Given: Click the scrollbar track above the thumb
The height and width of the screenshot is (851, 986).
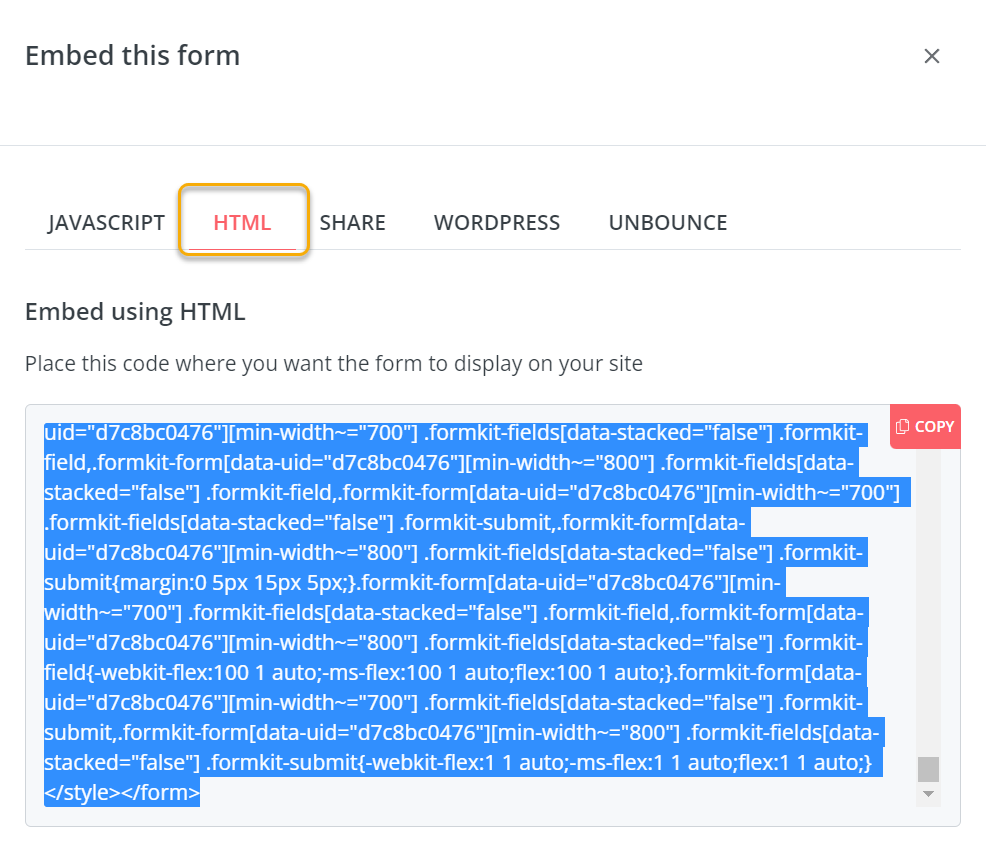Looking at the screenshot, I should pos(929,600).
